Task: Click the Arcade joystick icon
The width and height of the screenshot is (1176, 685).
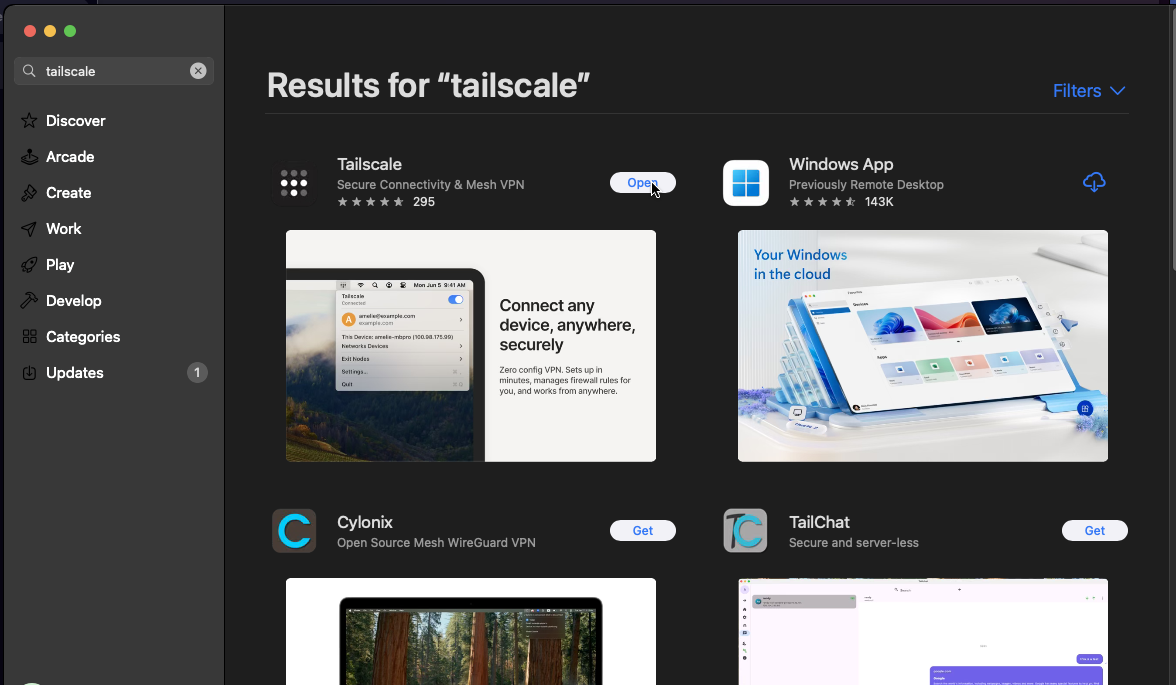Action: [29, 157]
